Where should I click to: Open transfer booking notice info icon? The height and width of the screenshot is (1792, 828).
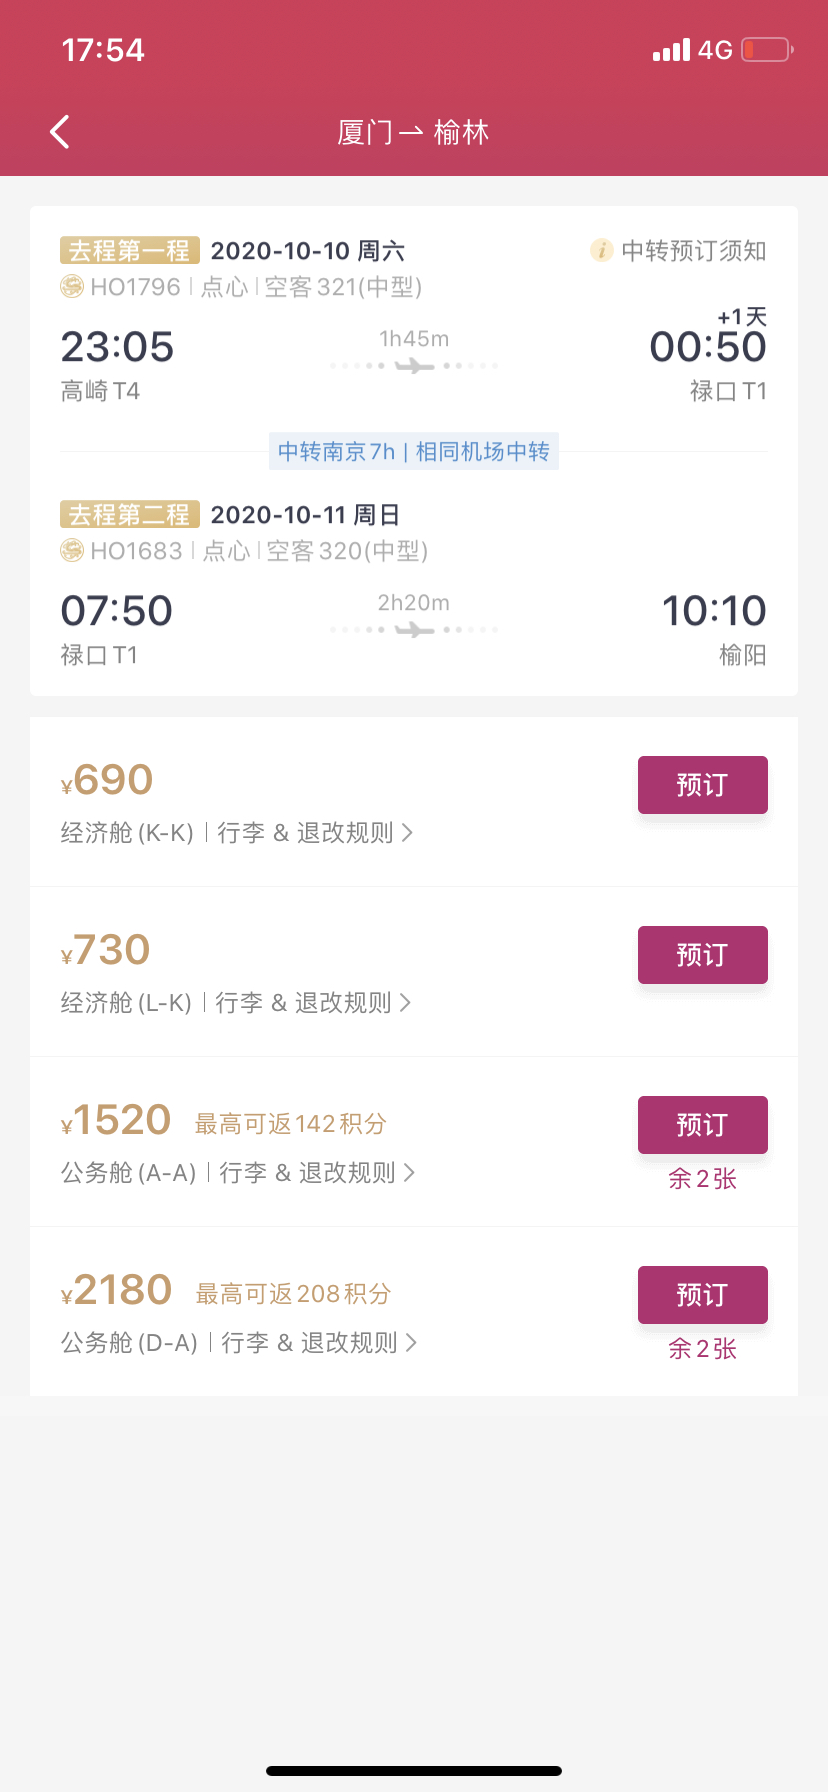601,250
